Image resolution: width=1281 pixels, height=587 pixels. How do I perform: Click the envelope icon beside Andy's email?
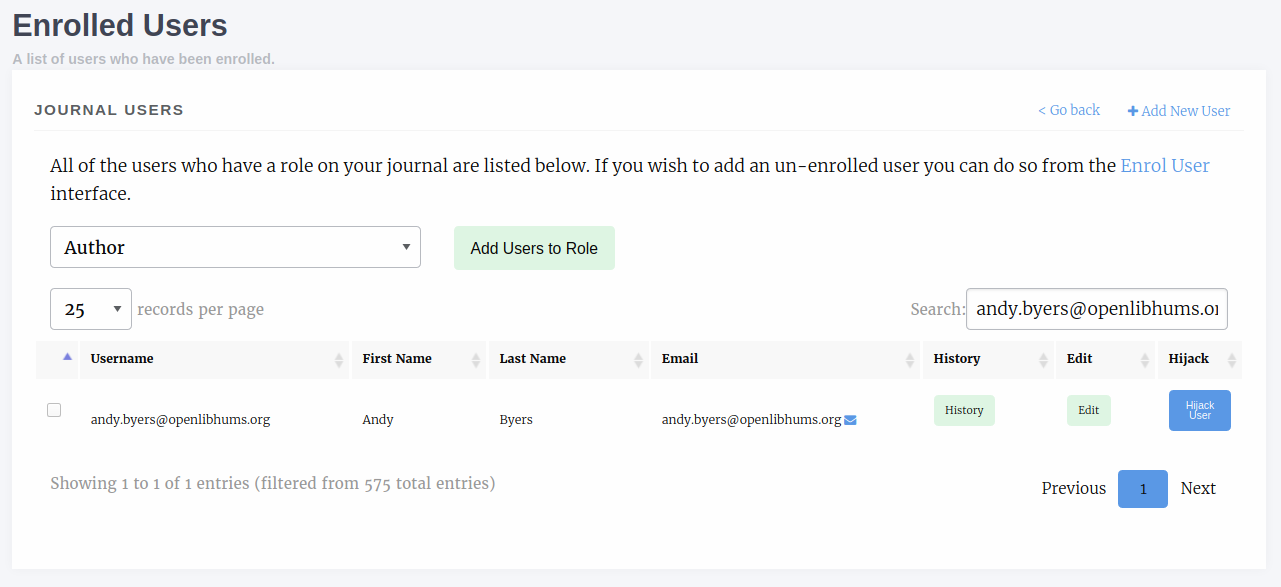(x=850, y=421)
